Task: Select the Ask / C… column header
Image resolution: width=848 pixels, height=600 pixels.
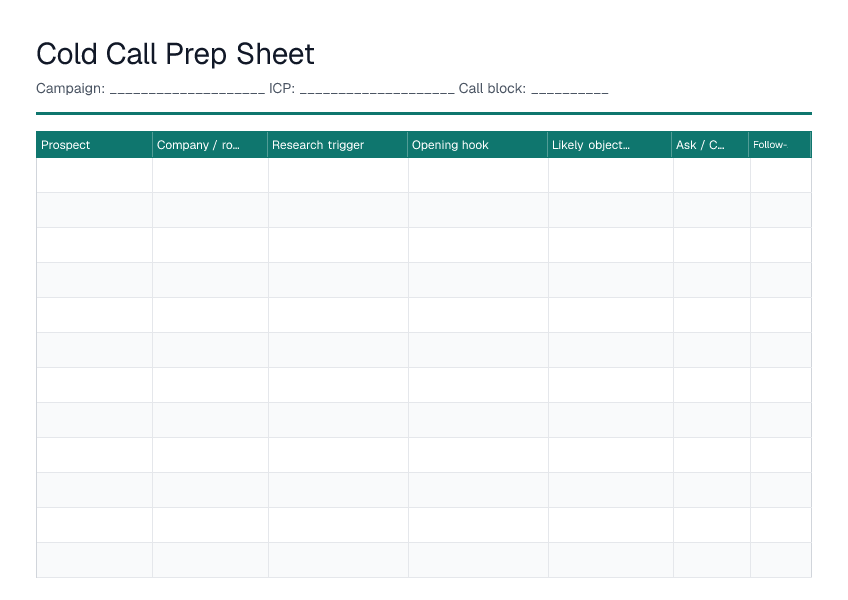Action: [x=710, y=145]
